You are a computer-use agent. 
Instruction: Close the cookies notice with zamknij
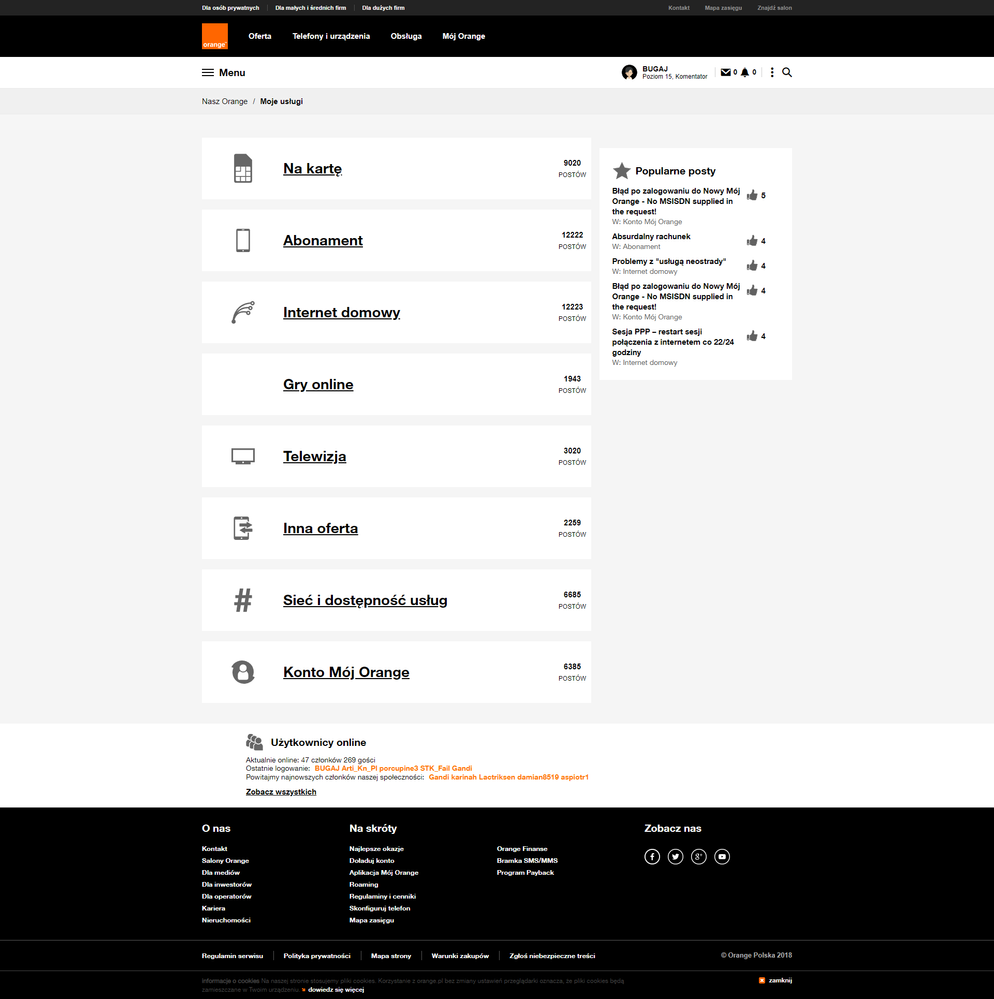[x=775, y=980]
